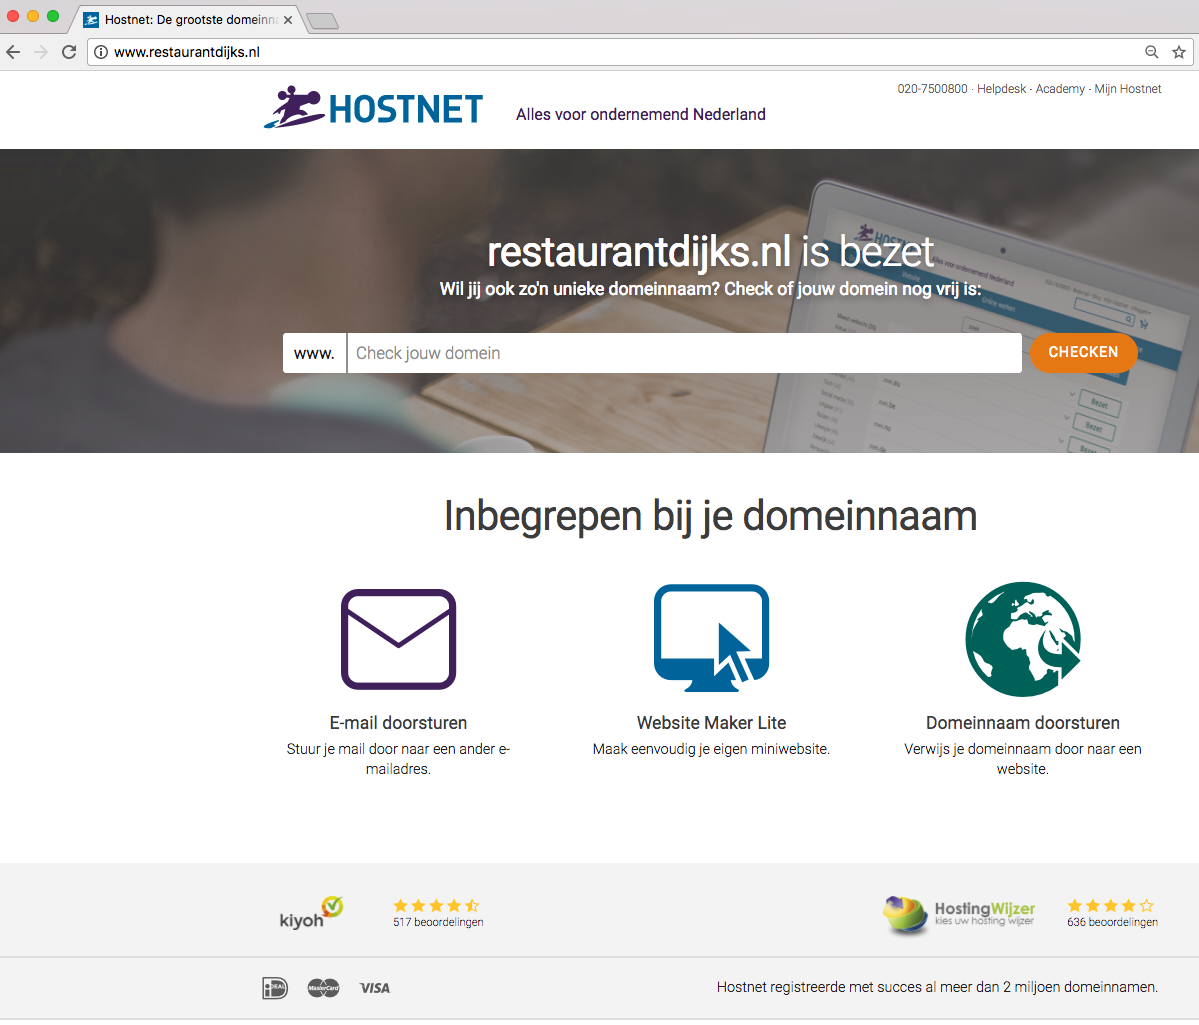Bookmark the page with star icon
Screen dimensions: 1199x1025
1179,52
